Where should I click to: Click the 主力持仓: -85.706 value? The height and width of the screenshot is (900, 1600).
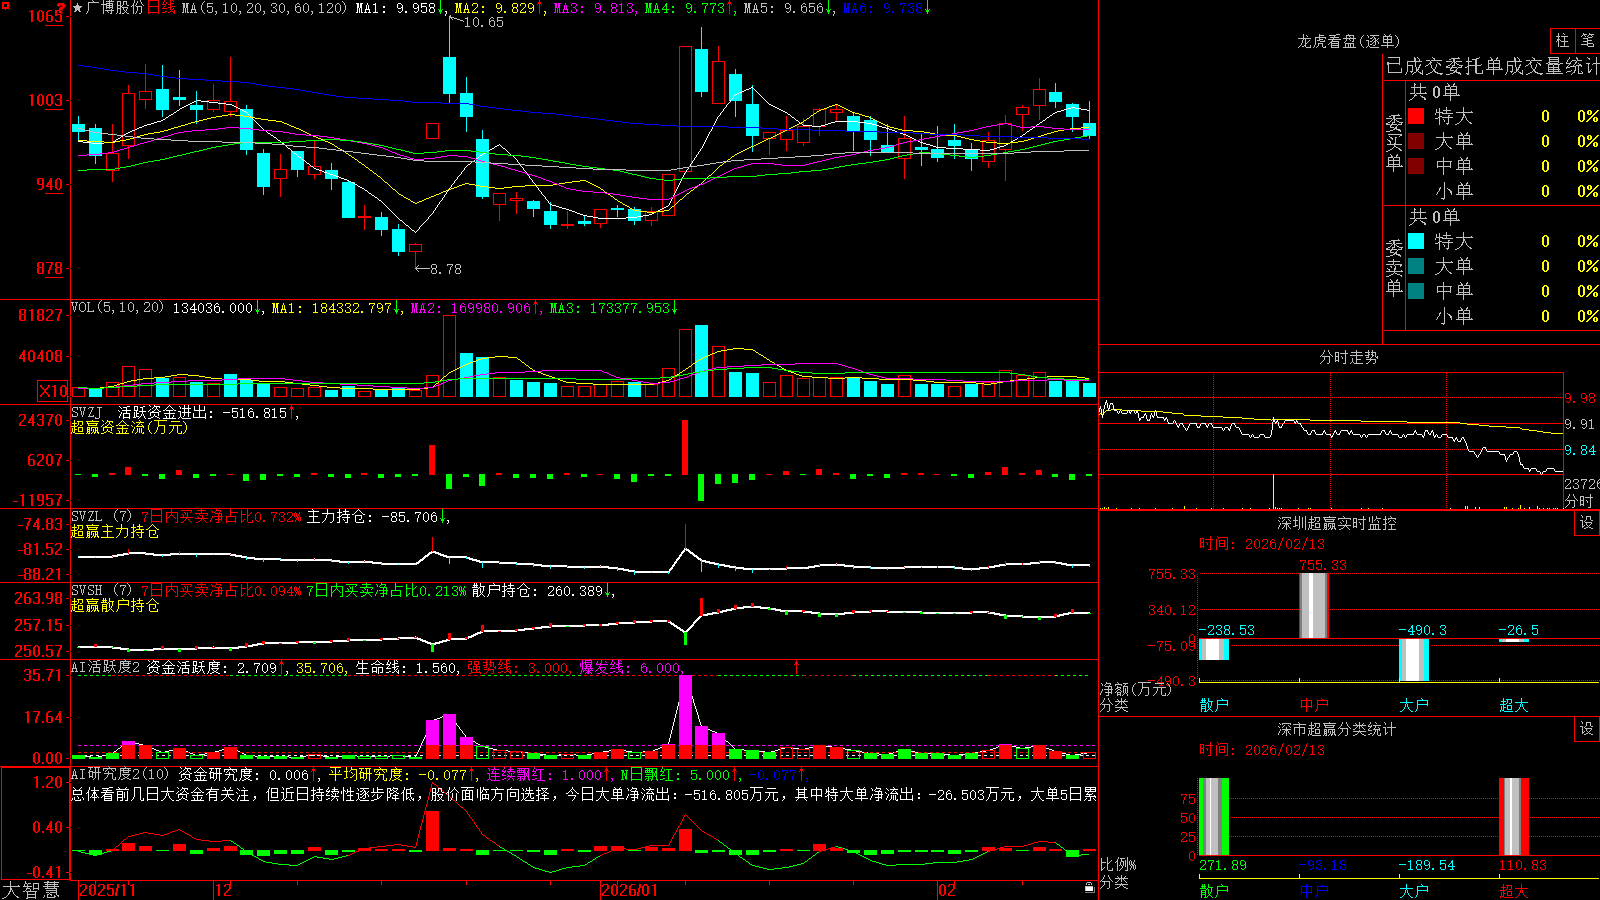tap(372, 517)
